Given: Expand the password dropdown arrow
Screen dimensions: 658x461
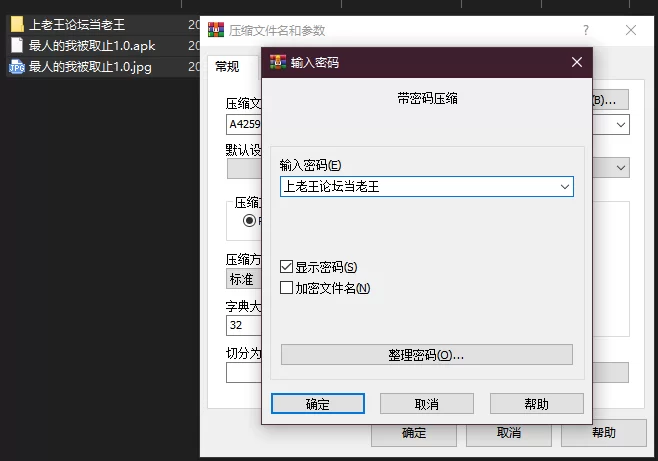Looking at the screenshot, I should point(565,187).
